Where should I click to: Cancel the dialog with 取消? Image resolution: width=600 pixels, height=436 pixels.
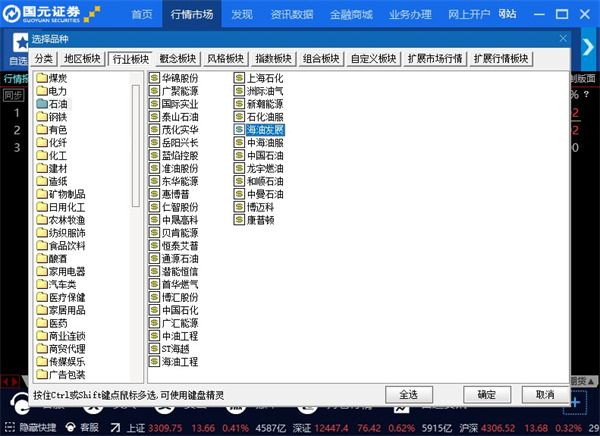[x=545, y=394]
